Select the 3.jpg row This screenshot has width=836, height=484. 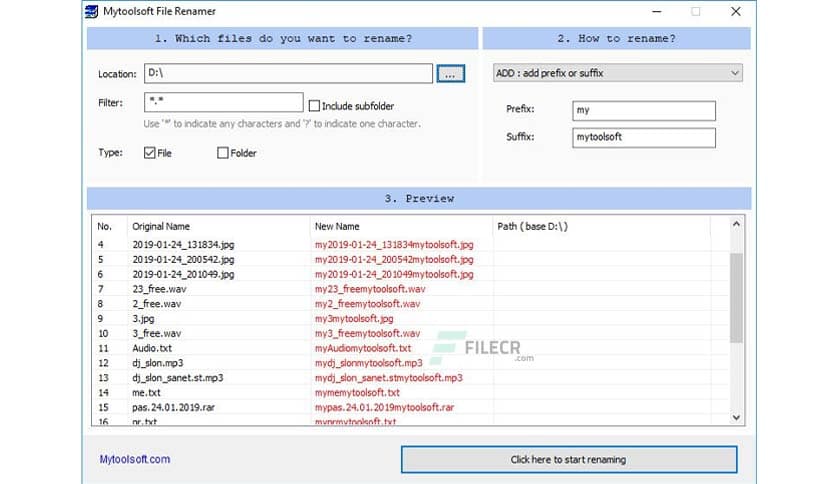(x=411, y=319)
